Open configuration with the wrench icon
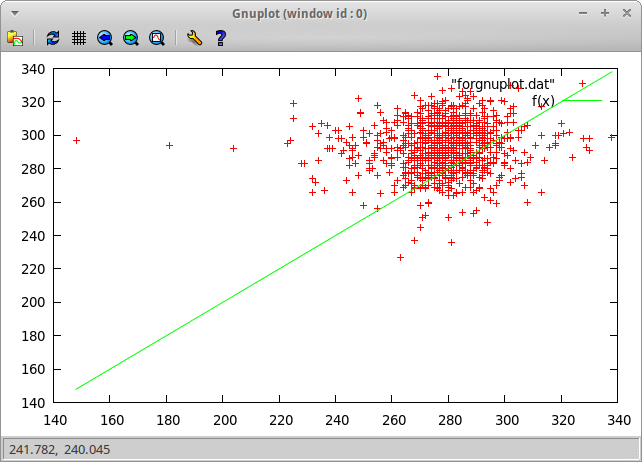This screenshot has height=462, width=642. pos(194,38)
